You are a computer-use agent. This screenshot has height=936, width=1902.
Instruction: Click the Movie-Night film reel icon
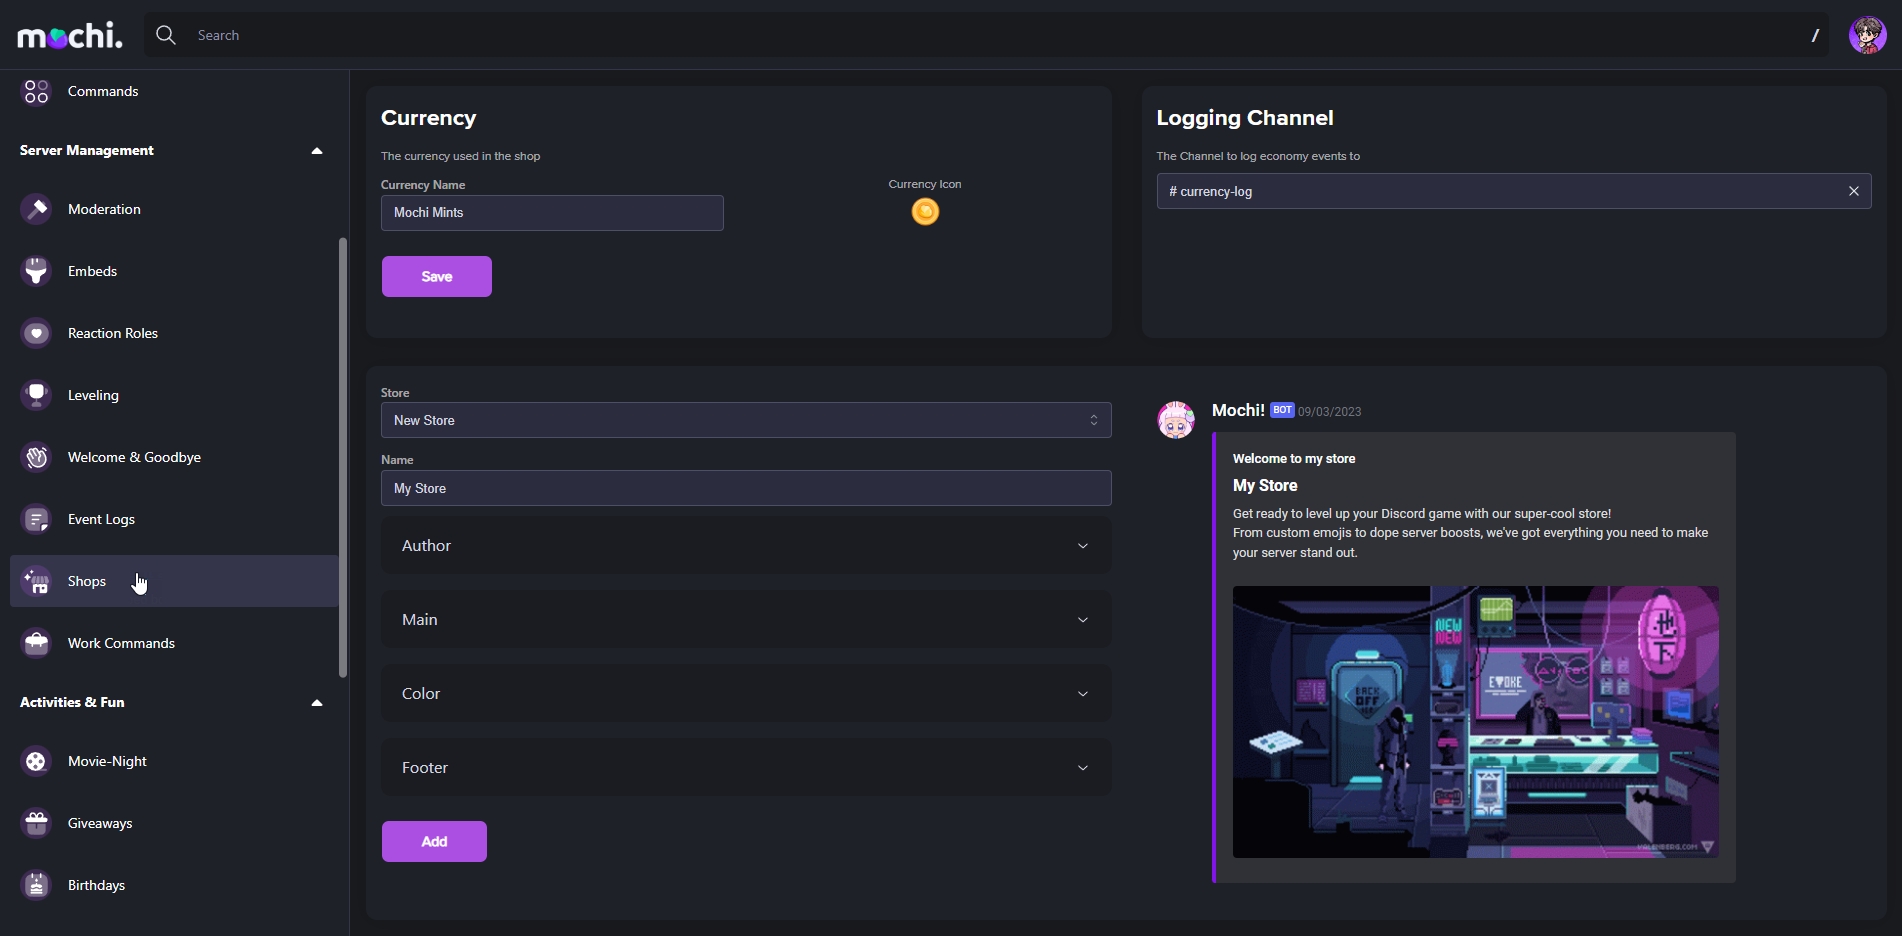36,761
